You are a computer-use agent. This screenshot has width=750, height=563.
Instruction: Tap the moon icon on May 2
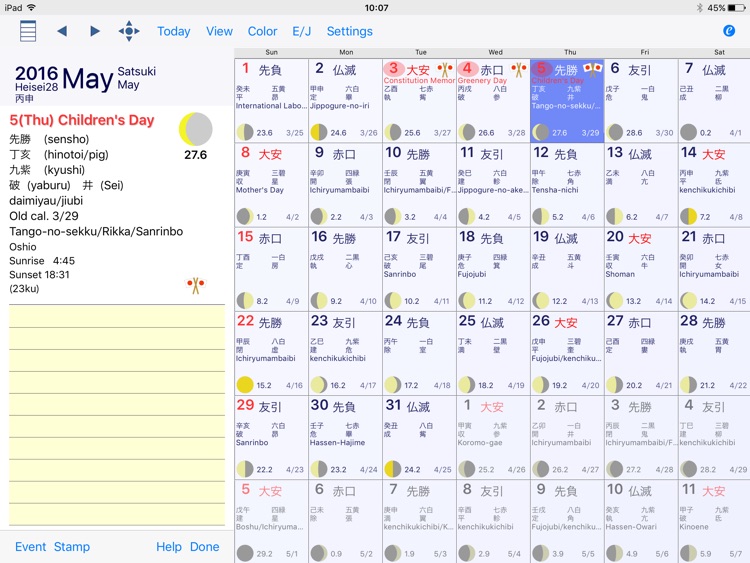pos(319,132)
